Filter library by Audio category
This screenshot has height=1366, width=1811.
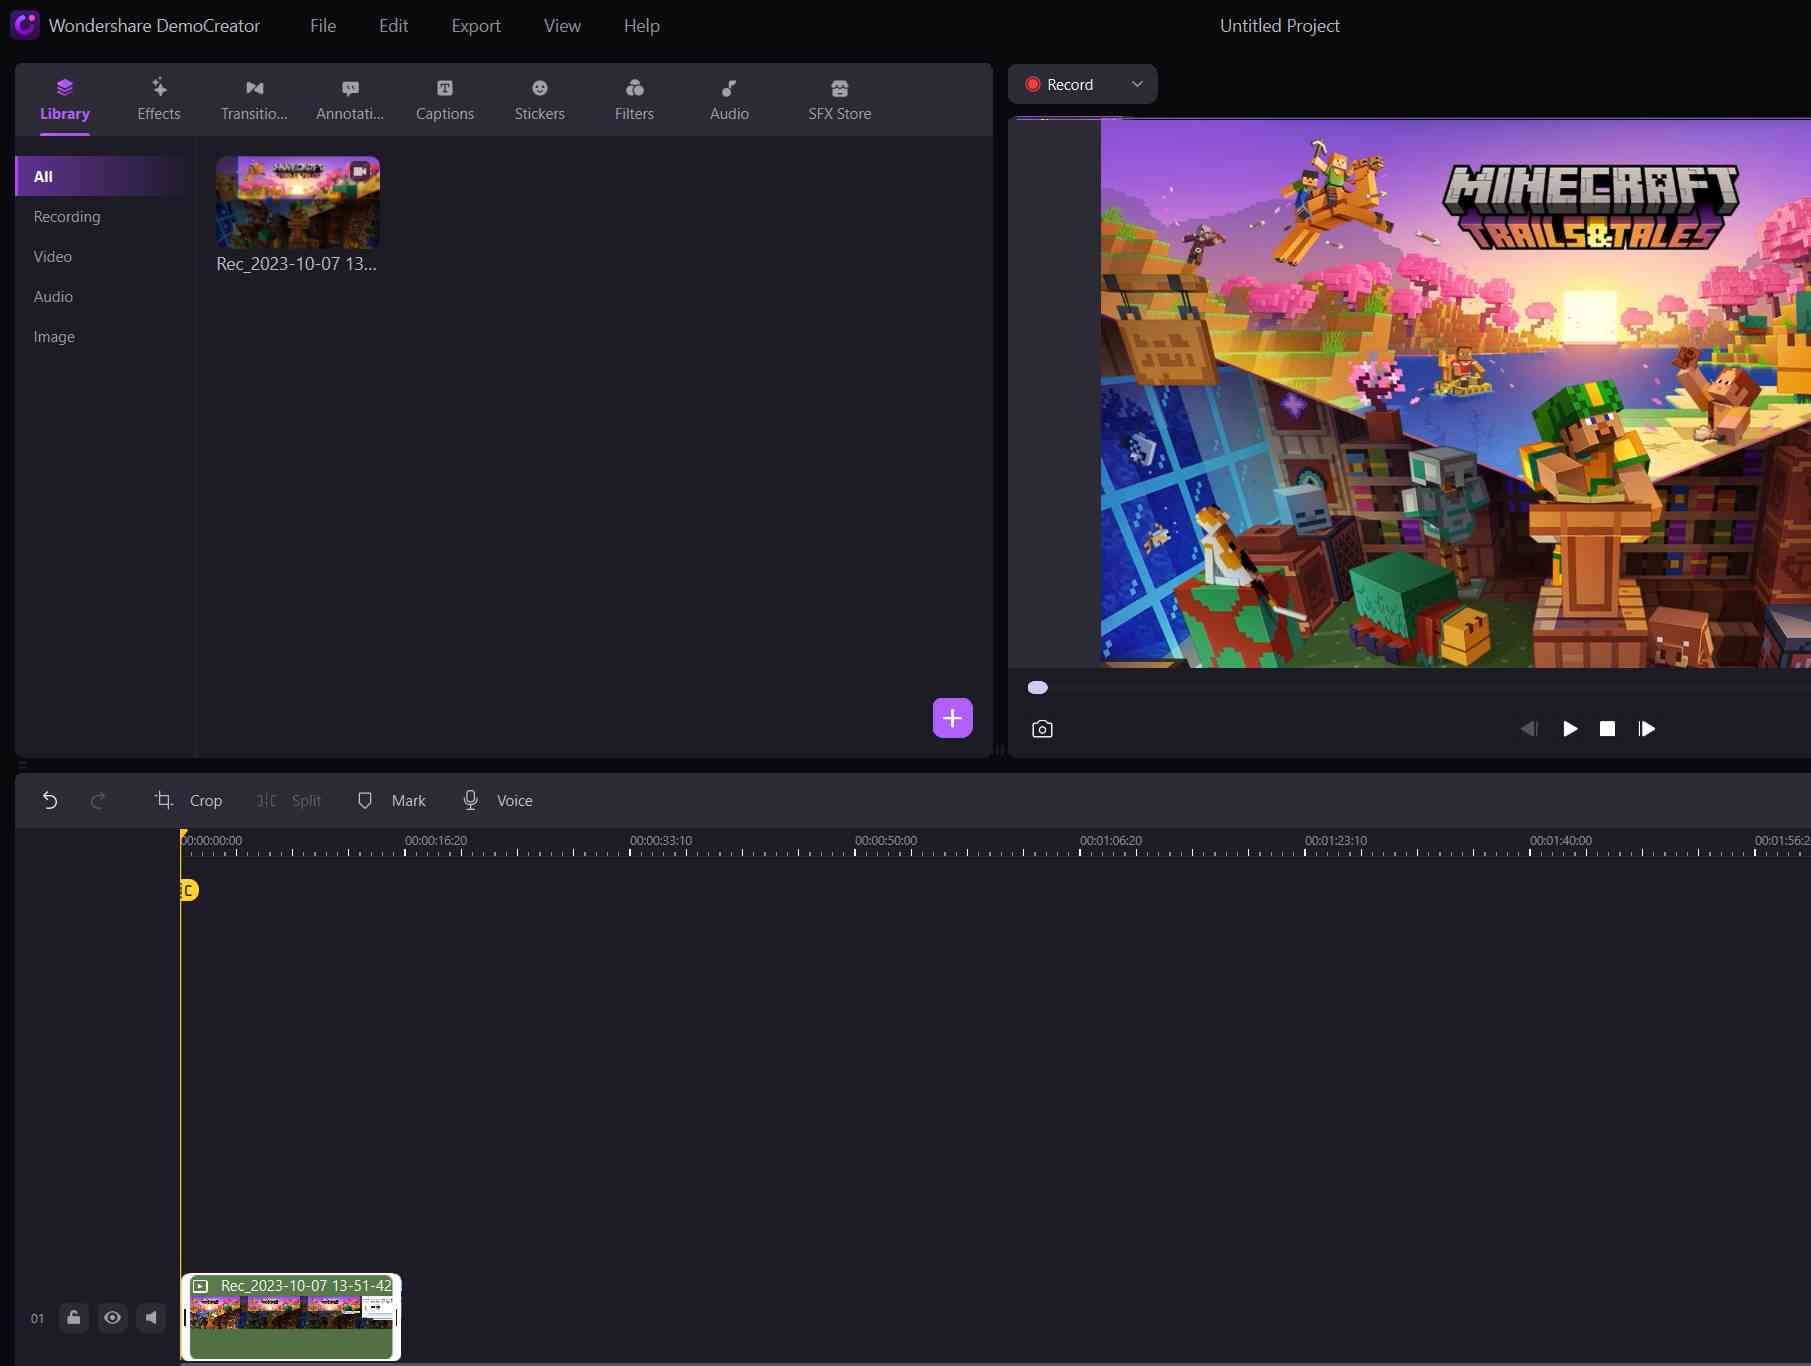pos(53,297)
